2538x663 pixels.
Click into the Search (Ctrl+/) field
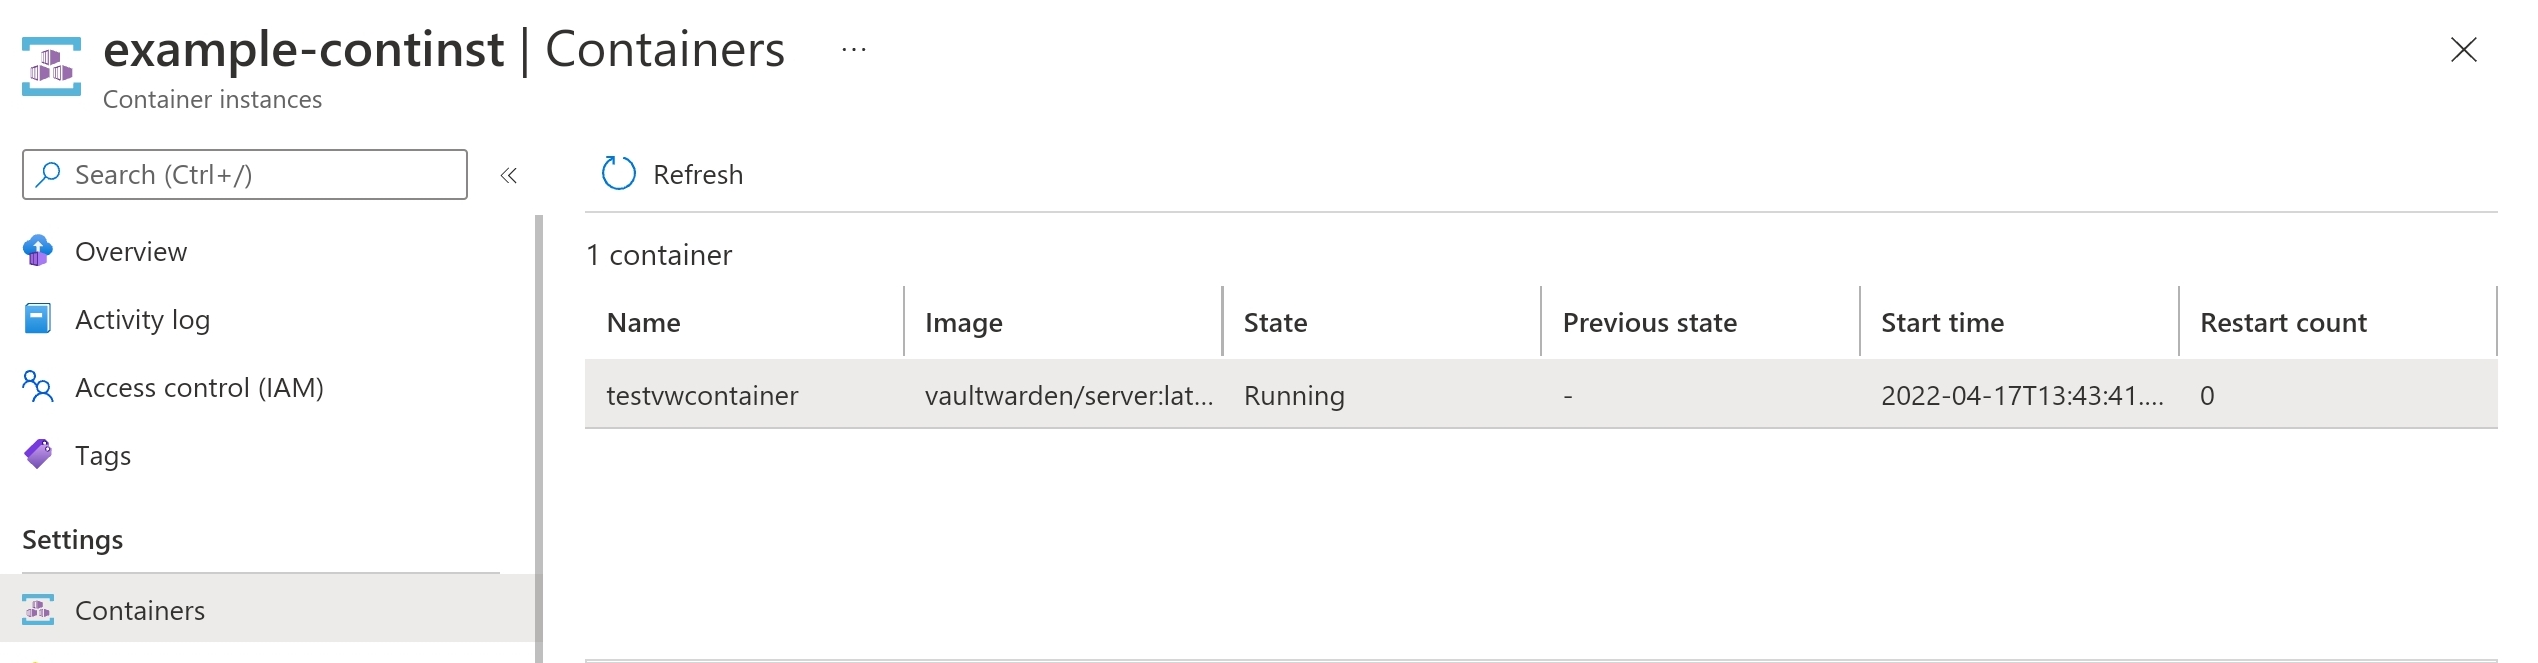coord(245,174)
